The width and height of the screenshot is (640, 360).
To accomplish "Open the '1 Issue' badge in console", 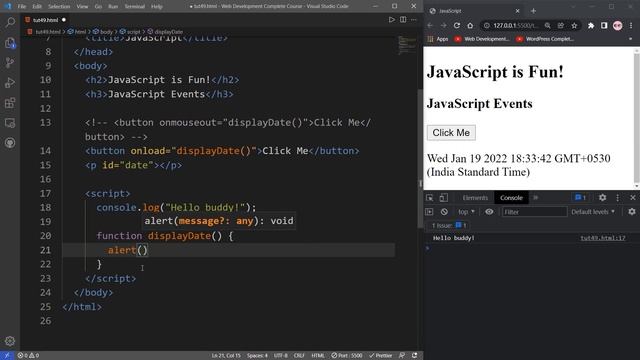I will tap(449, 225).
